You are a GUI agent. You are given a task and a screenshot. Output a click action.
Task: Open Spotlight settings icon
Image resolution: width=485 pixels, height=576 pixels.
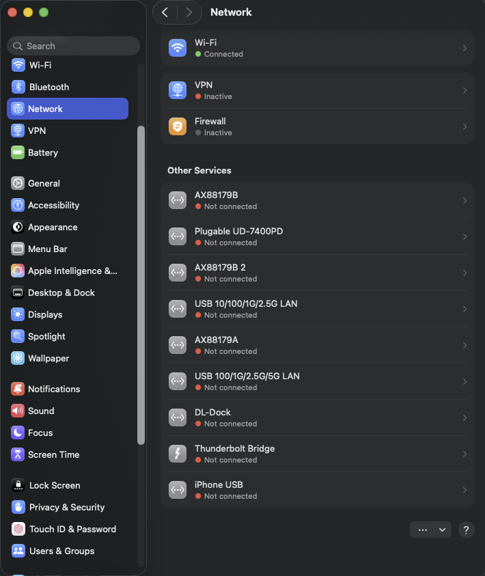(x=18, y=336)
